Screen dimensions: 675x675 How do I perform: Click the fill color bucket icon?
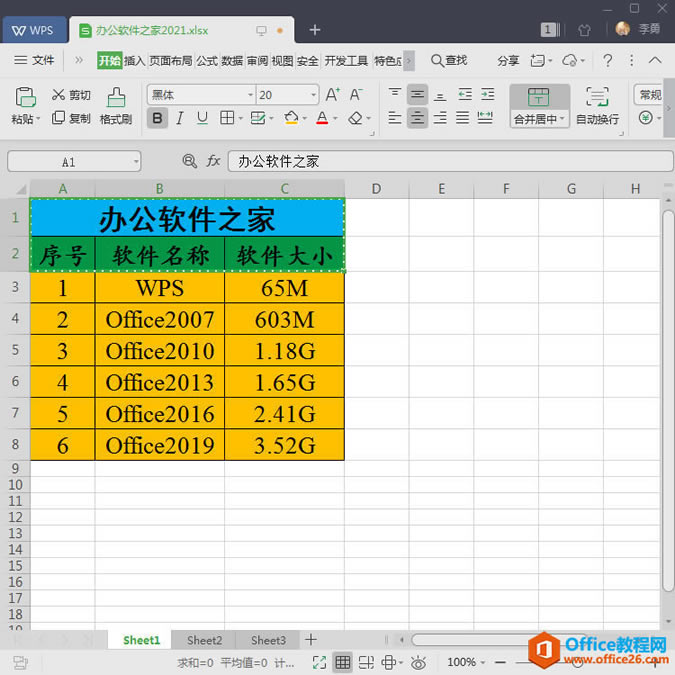[291, 118]
